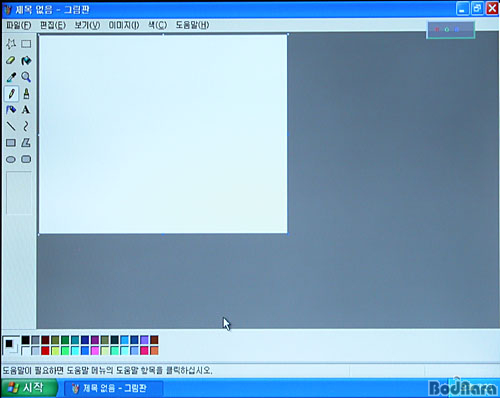Activate the Text tool
Image resolution: width=500 pixels, height=398 pixels.
(x=26, y=110)
